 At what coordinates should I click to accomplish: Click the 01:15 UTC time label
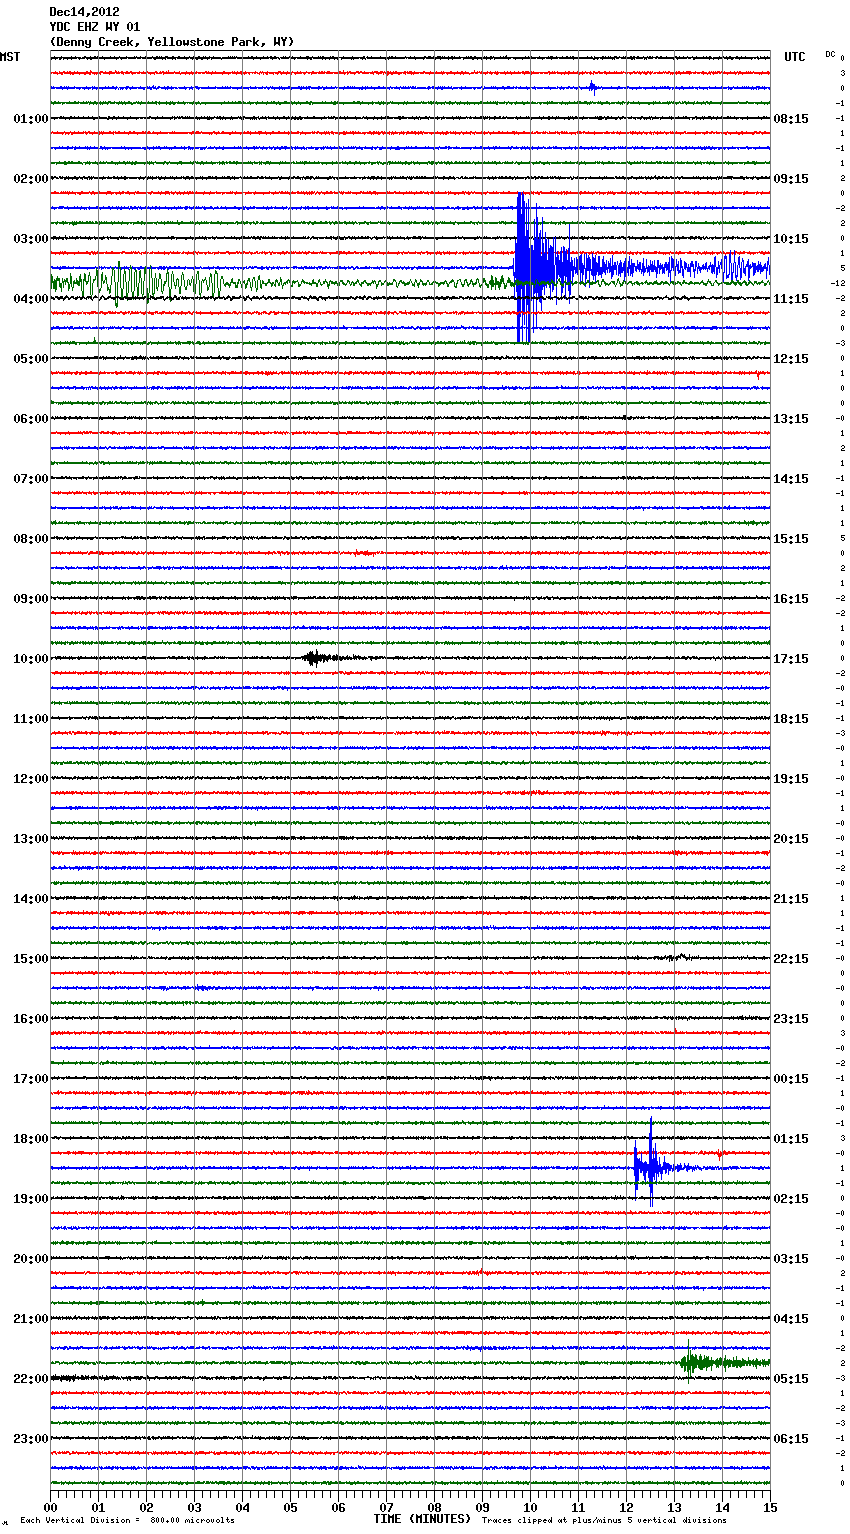coord(791,1139)
